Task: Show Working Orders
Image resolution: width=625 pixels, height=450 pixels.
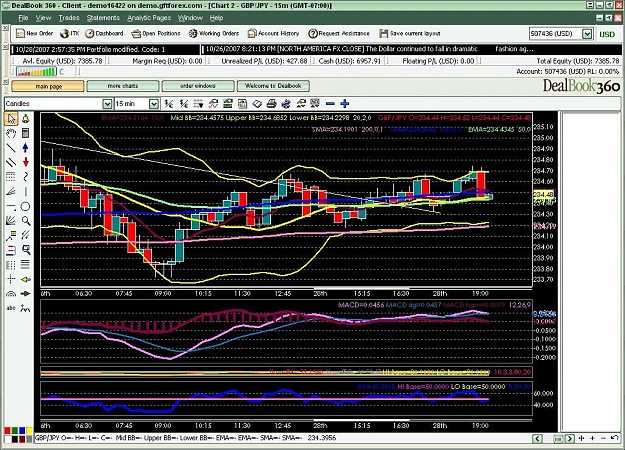Action: point(214,33)
